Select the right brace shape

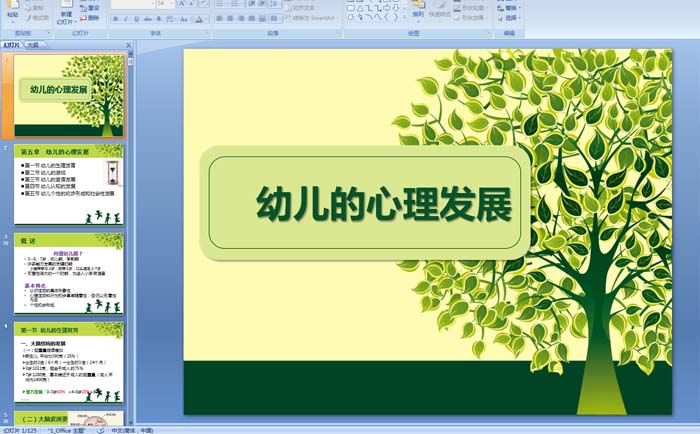click(396, 17)
